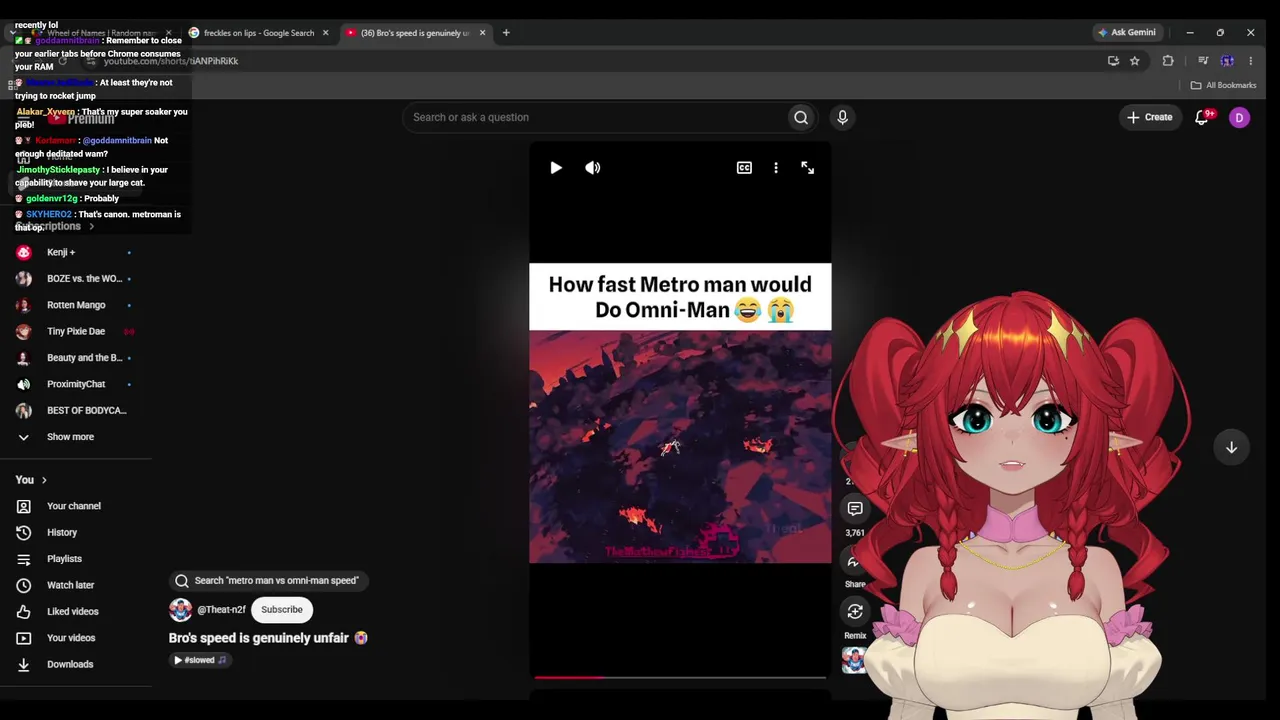The height and width of the screenshot is (720, 1280).
Task: Open the Rotten Mango subscription
Action: [76, 305]
